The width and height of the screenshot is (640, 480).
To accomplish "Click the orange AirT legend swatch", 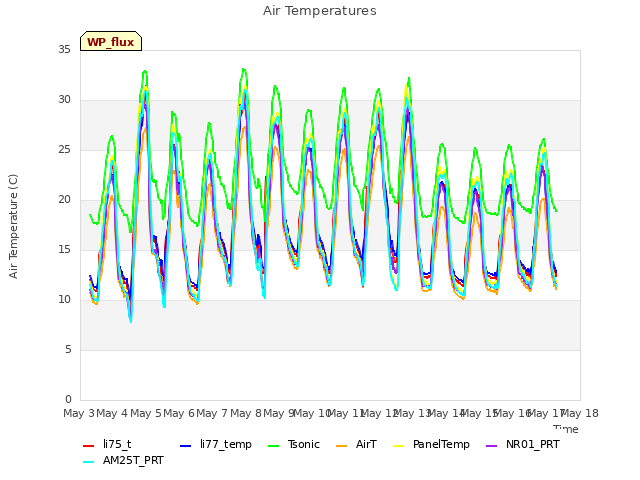I will [x=342, y=446].
